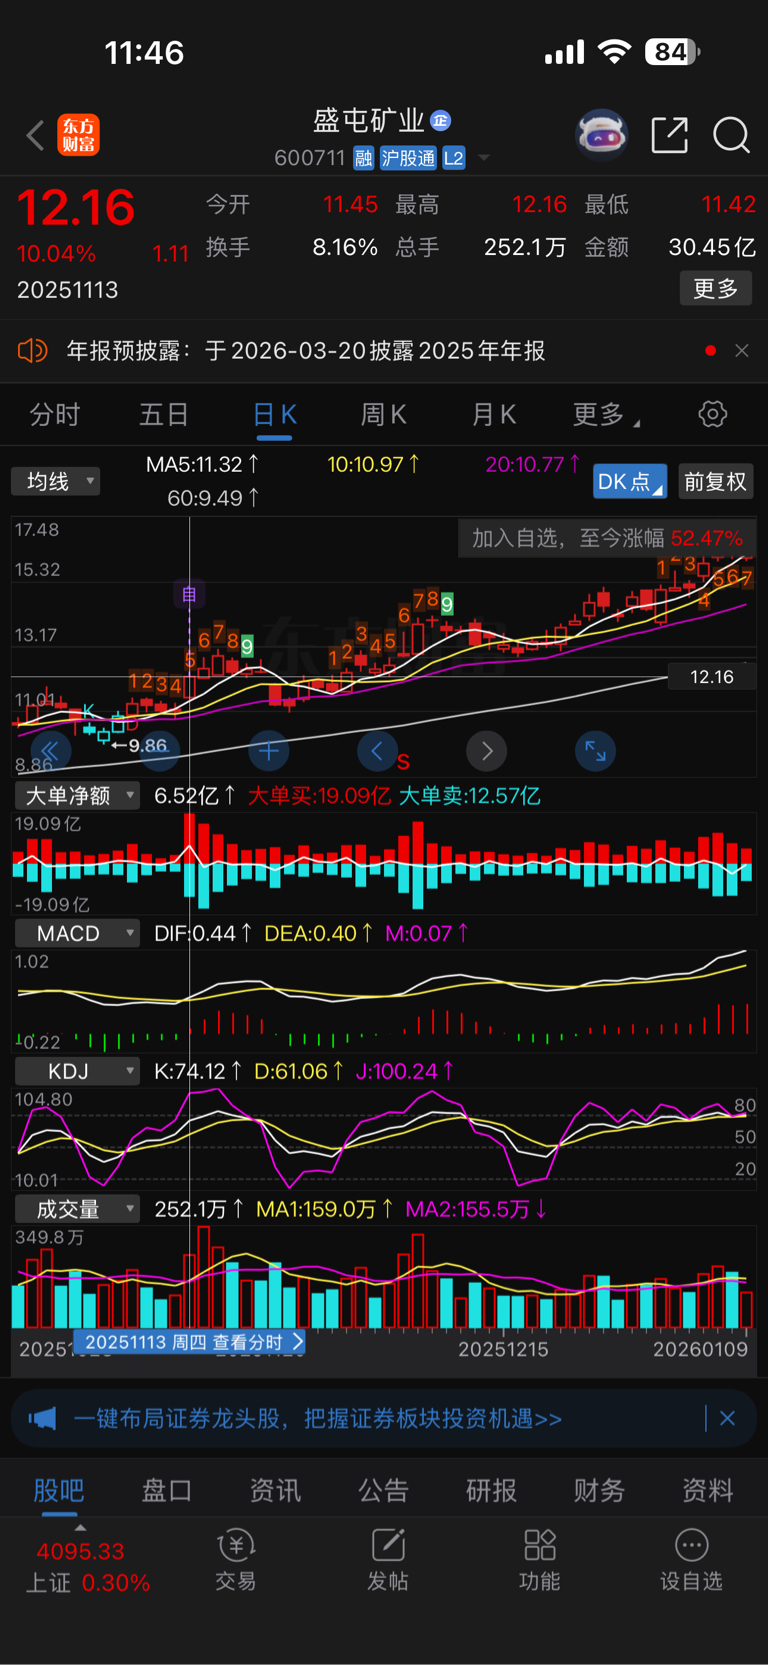
Task: Open the 资料 tab
Action: coord(707,1490)
